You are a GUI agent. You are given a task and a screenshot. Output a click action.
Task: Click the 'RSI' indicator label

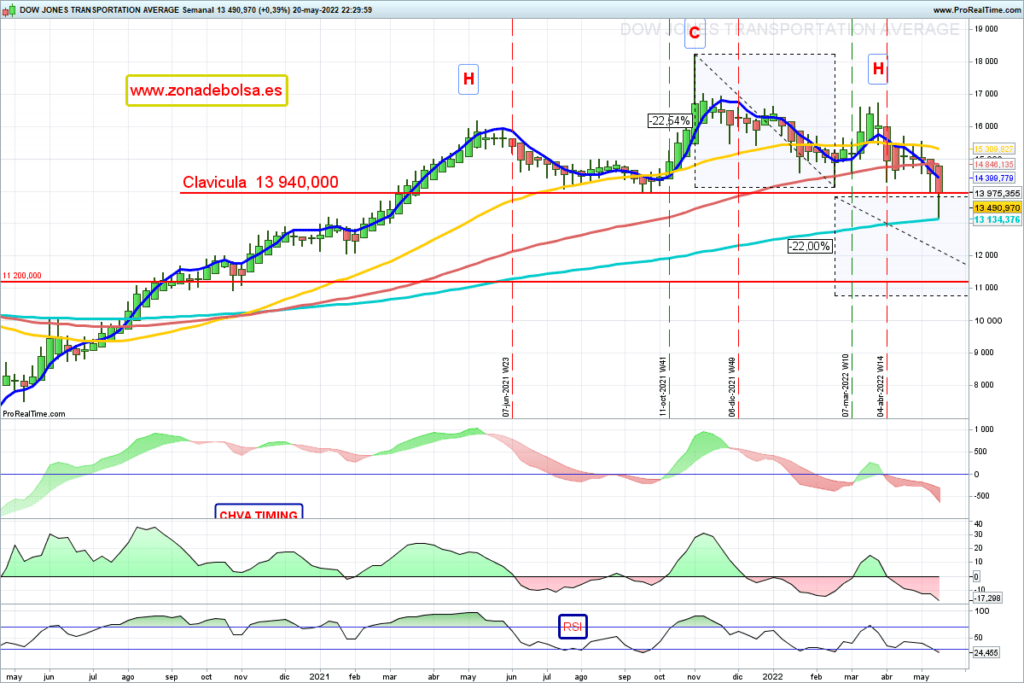pos(573,627)
